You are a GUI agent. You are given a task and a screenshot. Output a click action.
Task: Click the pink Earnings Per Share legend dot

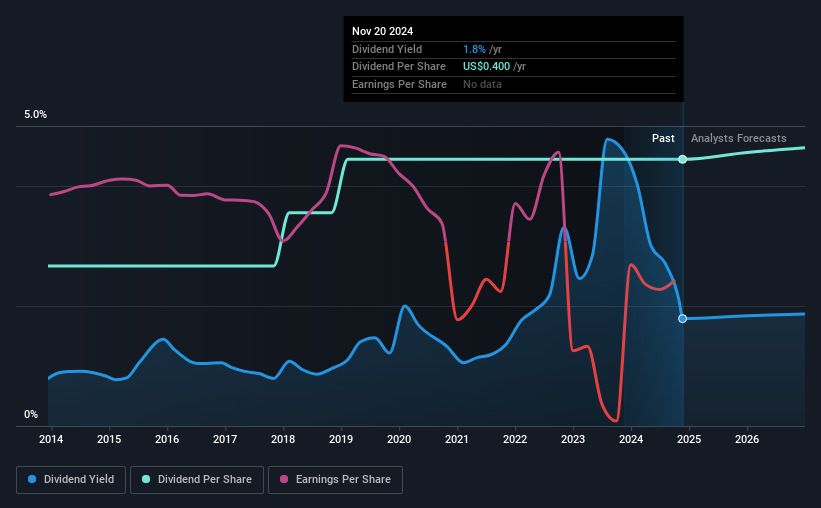[x=284, y=479]
